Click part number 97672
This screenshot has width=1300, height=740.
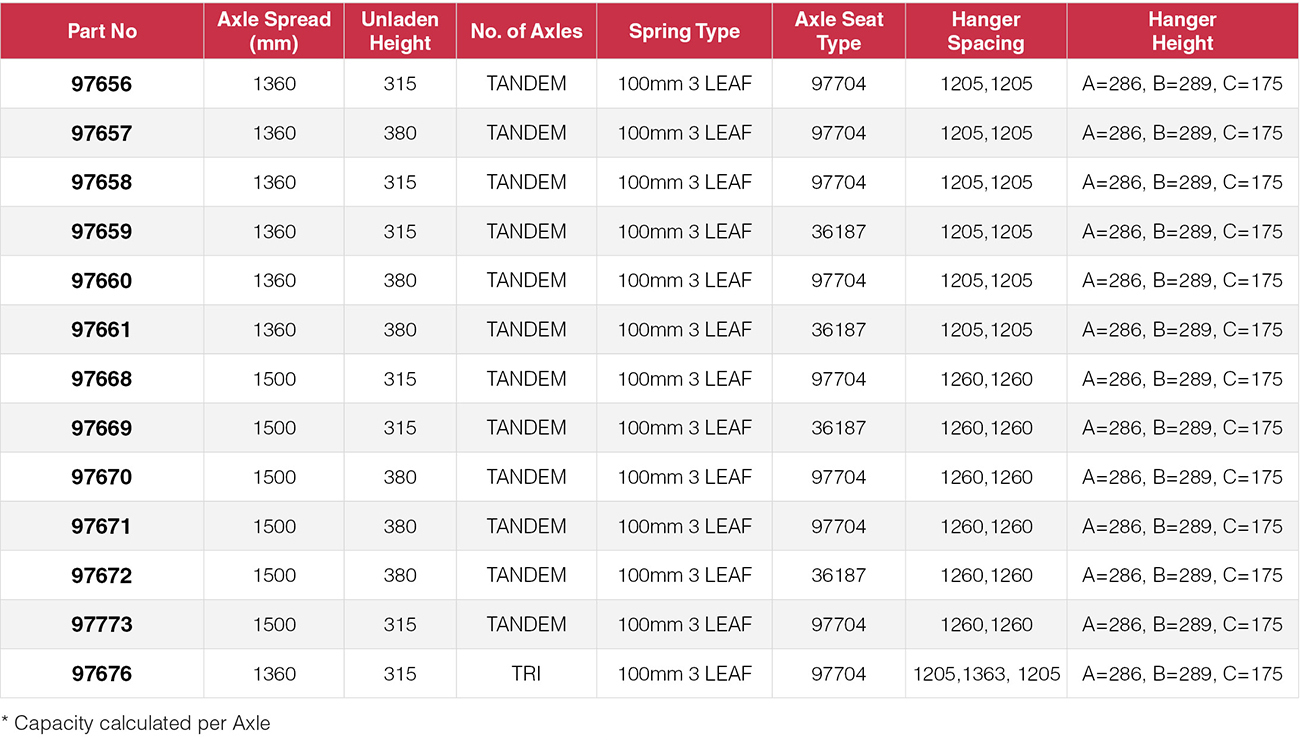pyautogui.click(x=102, y=576)
